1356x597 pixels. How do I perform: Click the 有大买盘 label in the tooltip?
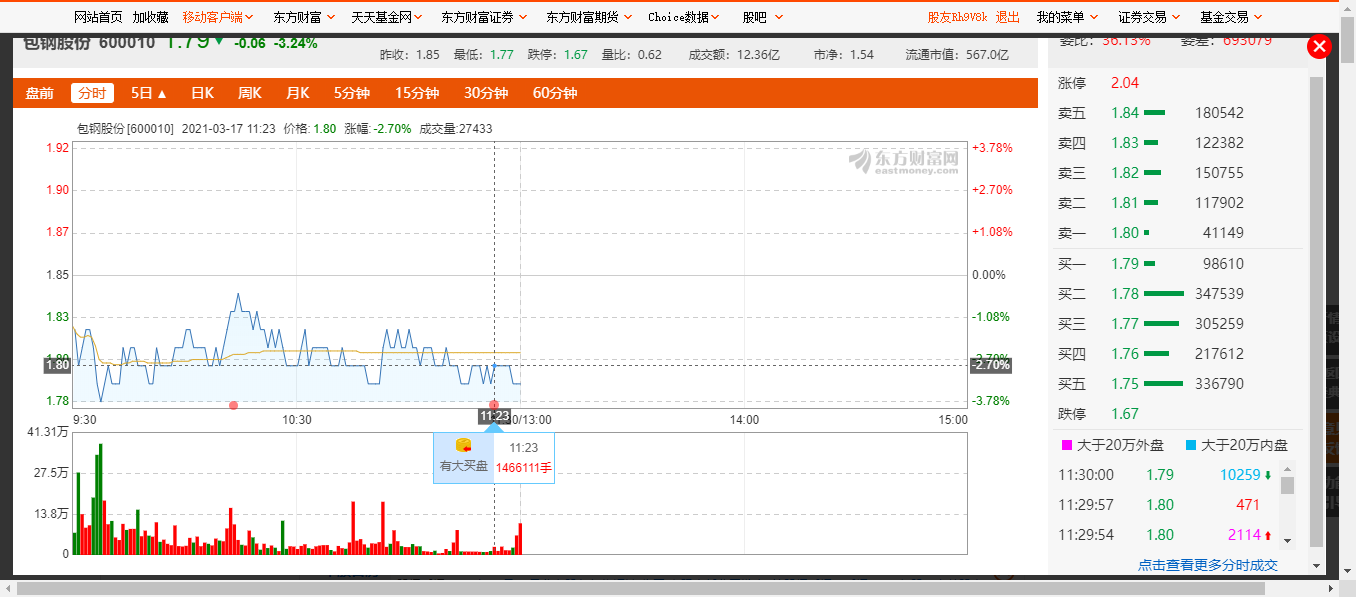click(464, 466)
